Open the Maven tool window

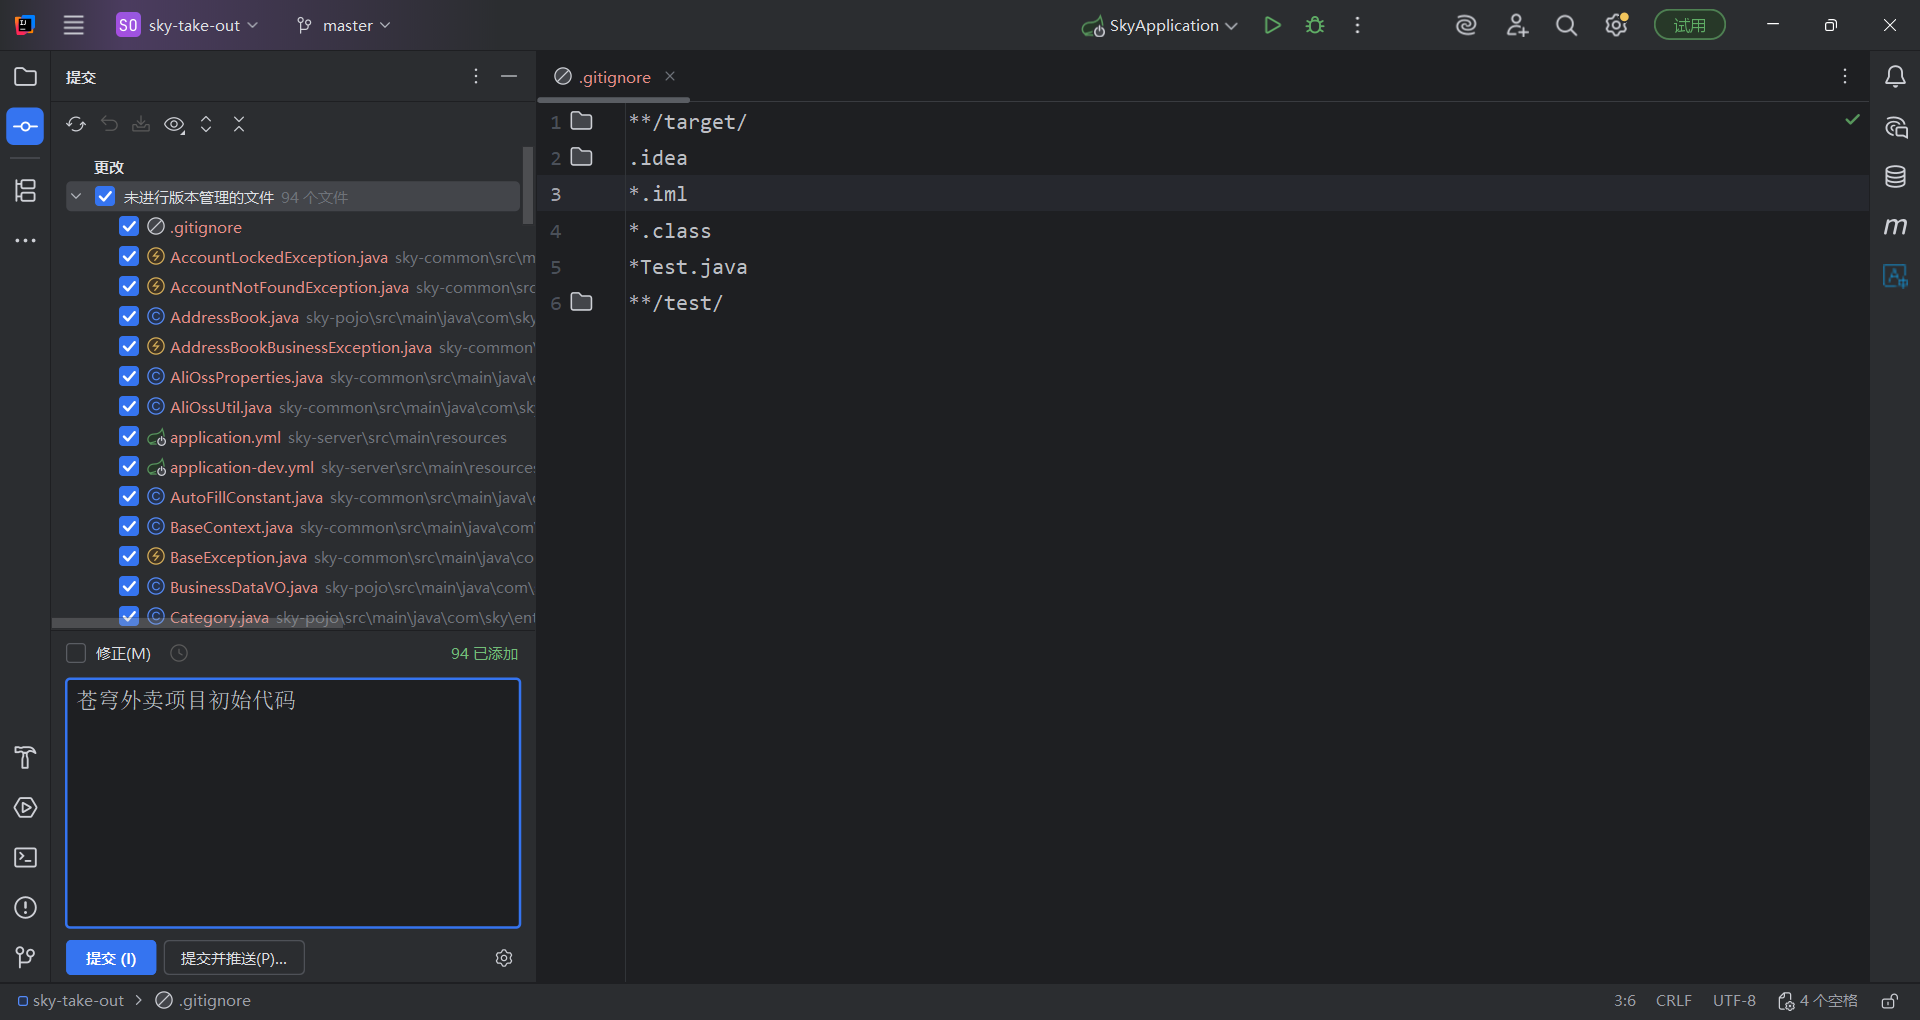pos(1895,227)
